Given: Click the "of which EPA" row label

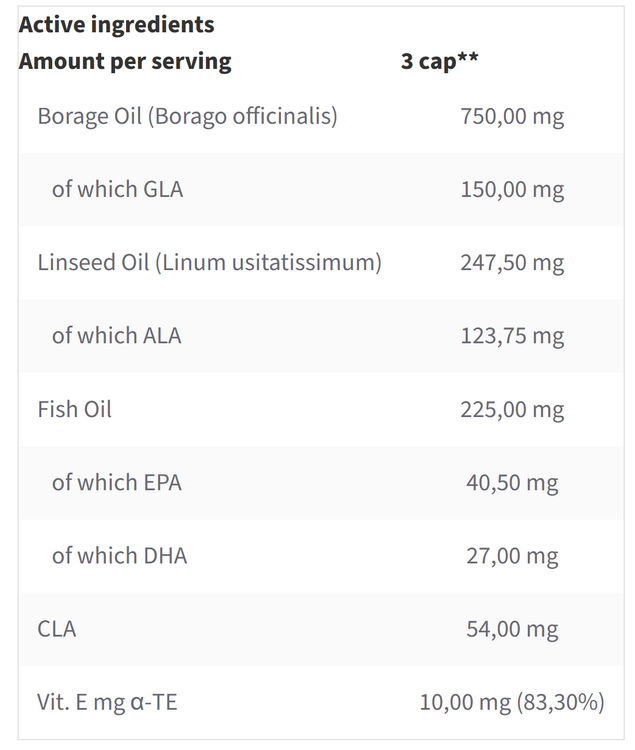Looking at the screenshot, I should point(116,482).
